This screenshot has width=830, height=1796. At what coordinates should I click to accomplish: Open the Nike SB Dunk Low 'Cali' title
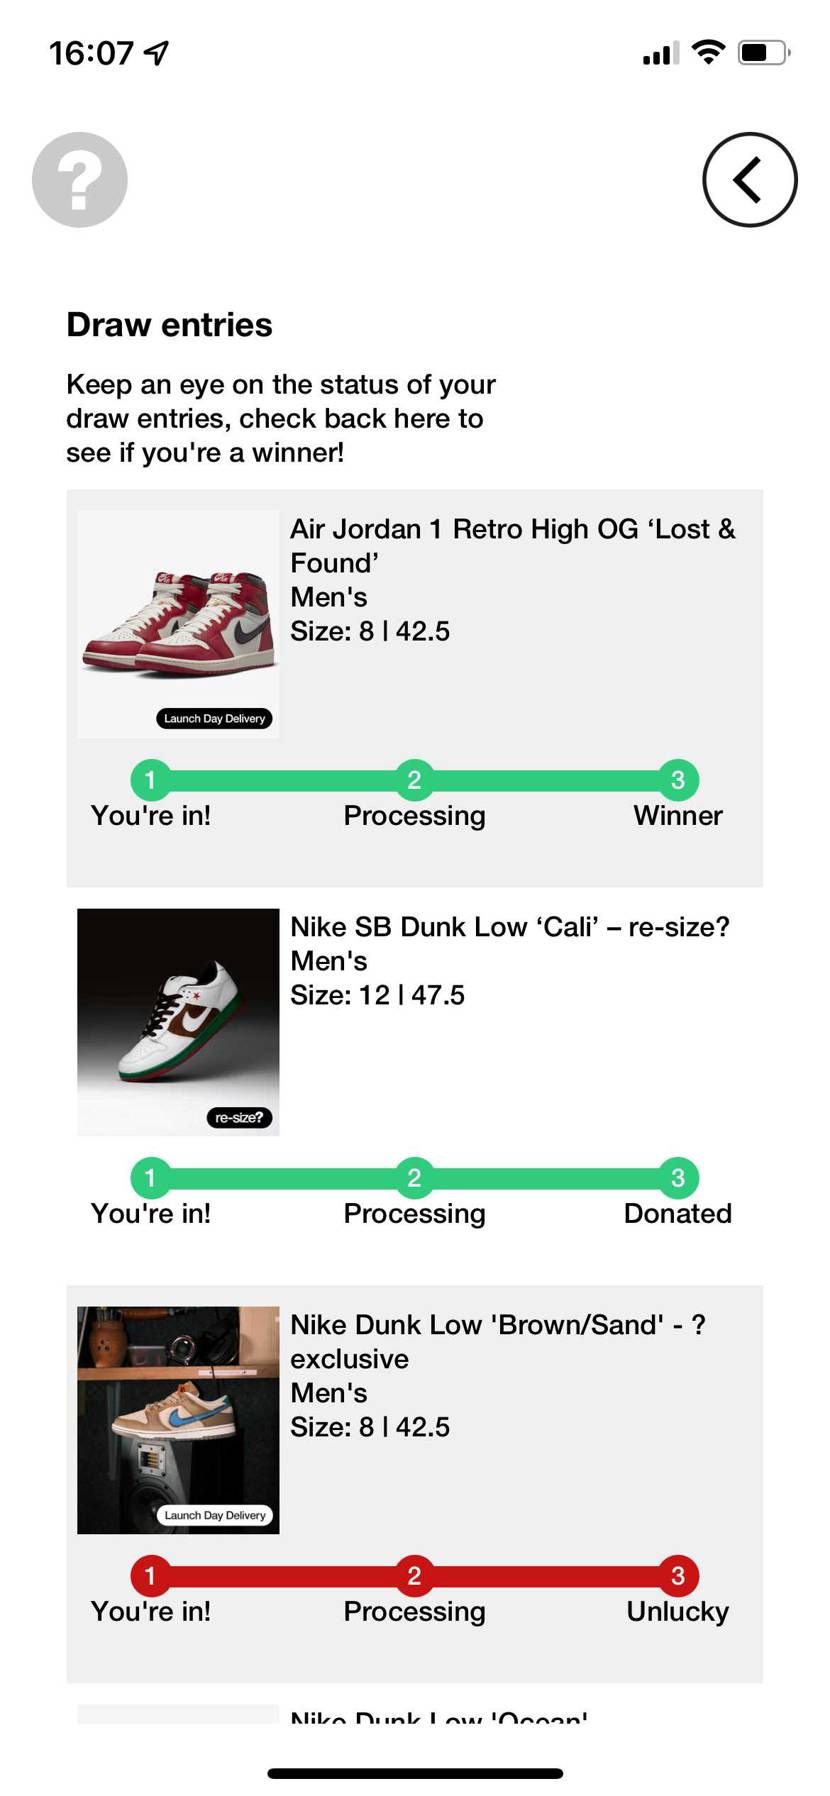(x=510, y=927)
